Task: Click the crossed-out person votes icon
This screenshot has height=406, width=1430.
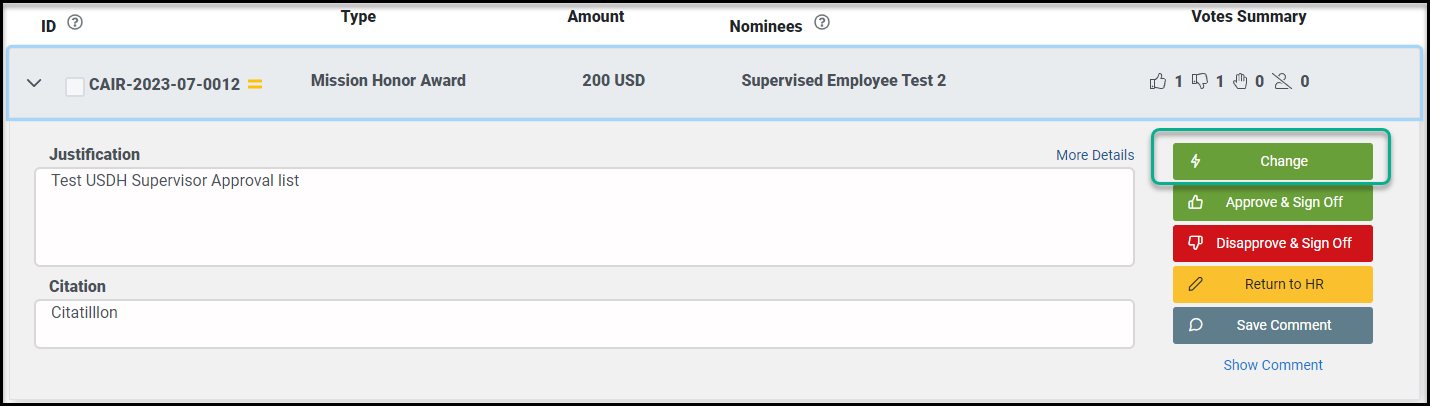Action: click(1283, 81)
